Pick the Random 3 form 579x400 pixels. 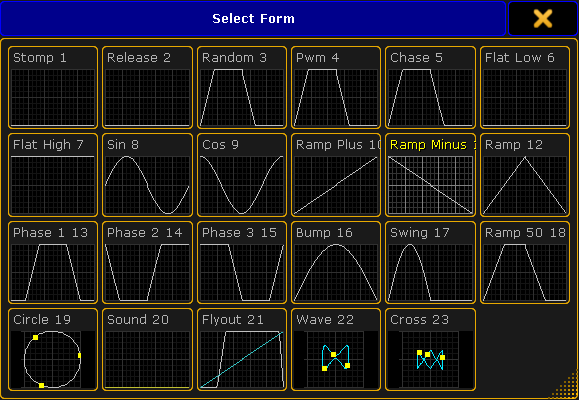(242, 88)
